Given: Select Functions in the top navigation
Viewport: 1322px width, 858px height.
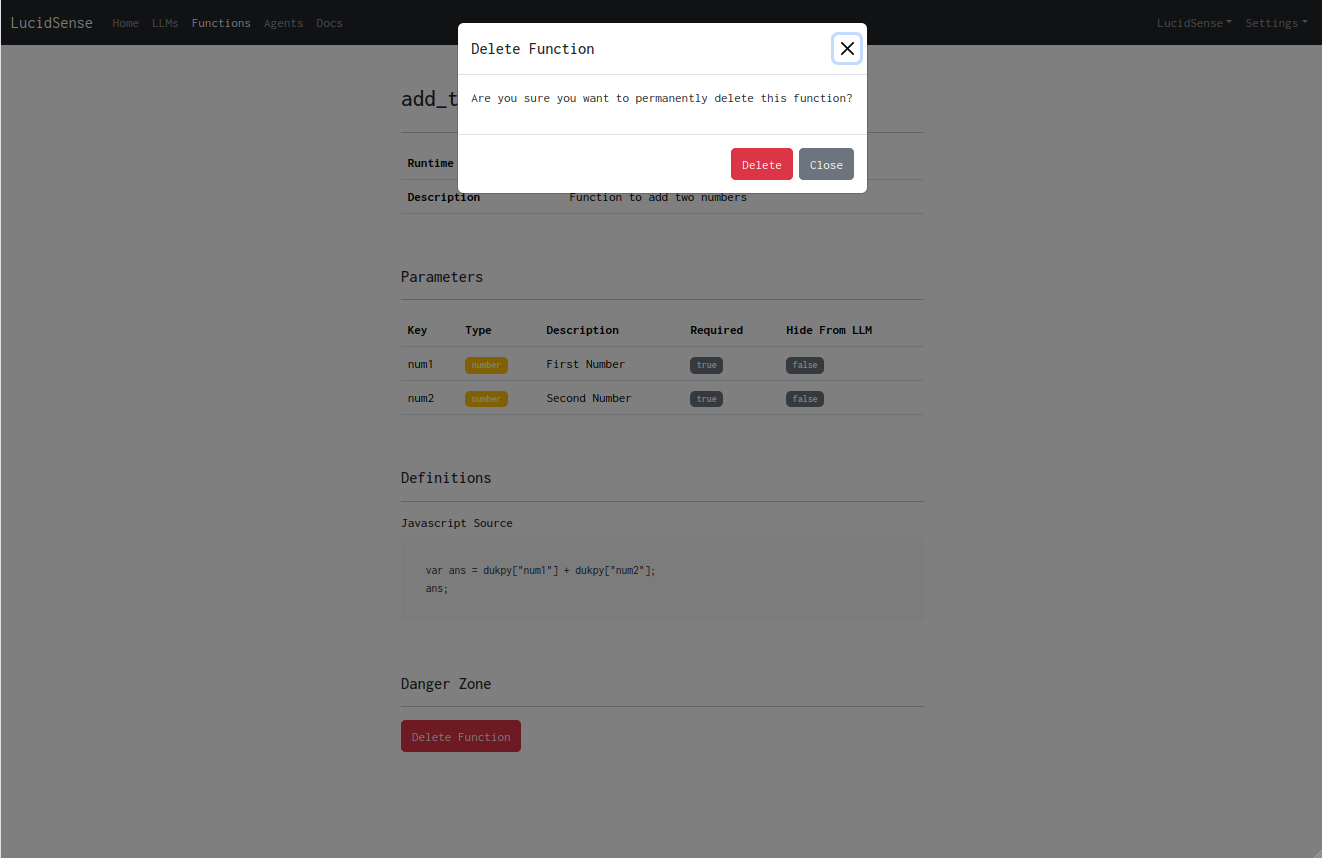Looking at the screenshot, I should pyautogui.click(x=221, y=23).
